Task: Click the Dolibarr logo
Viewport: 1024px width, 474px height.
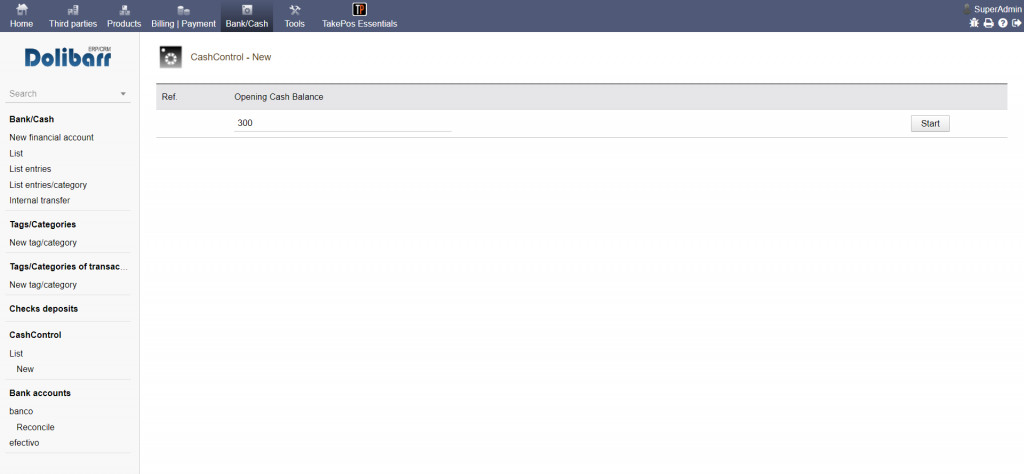Action: (x=68, y=57)
